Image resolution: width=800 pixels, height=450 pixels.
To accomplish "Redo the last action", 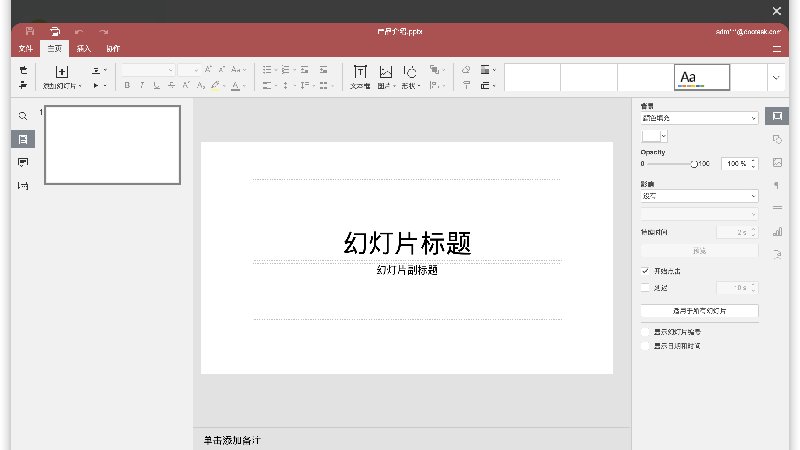I will click(104, 32).
